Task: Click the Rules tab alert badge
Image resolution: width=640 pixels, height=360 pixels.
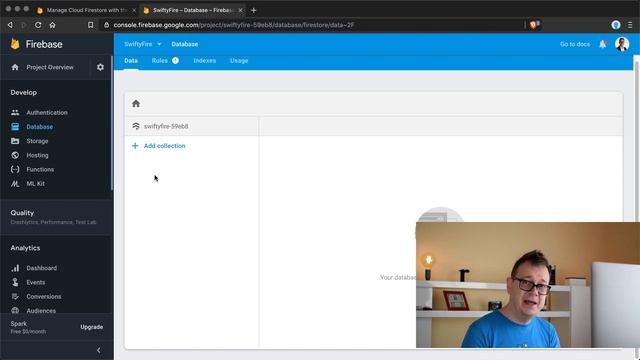Action: pyautogui.click(x=175, y=60)
